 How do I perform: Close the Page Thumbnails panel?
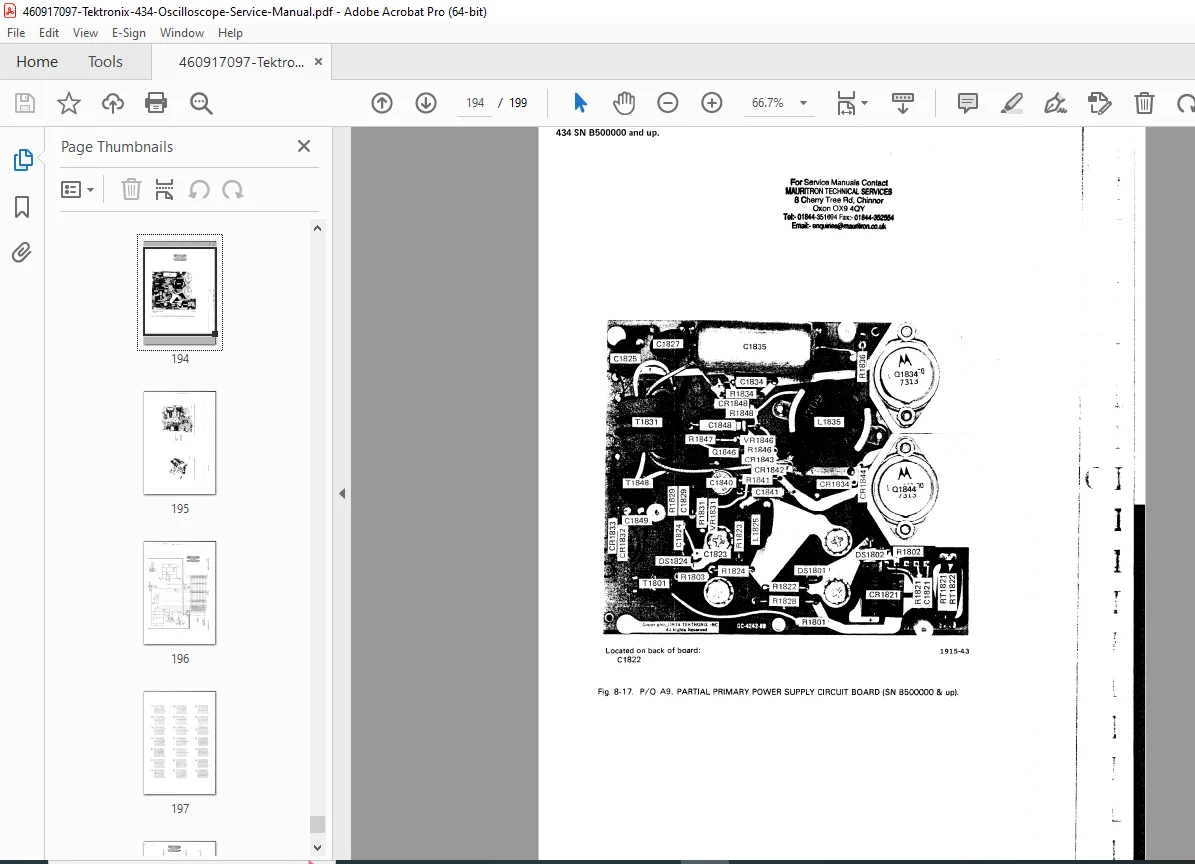click(304, 146)
